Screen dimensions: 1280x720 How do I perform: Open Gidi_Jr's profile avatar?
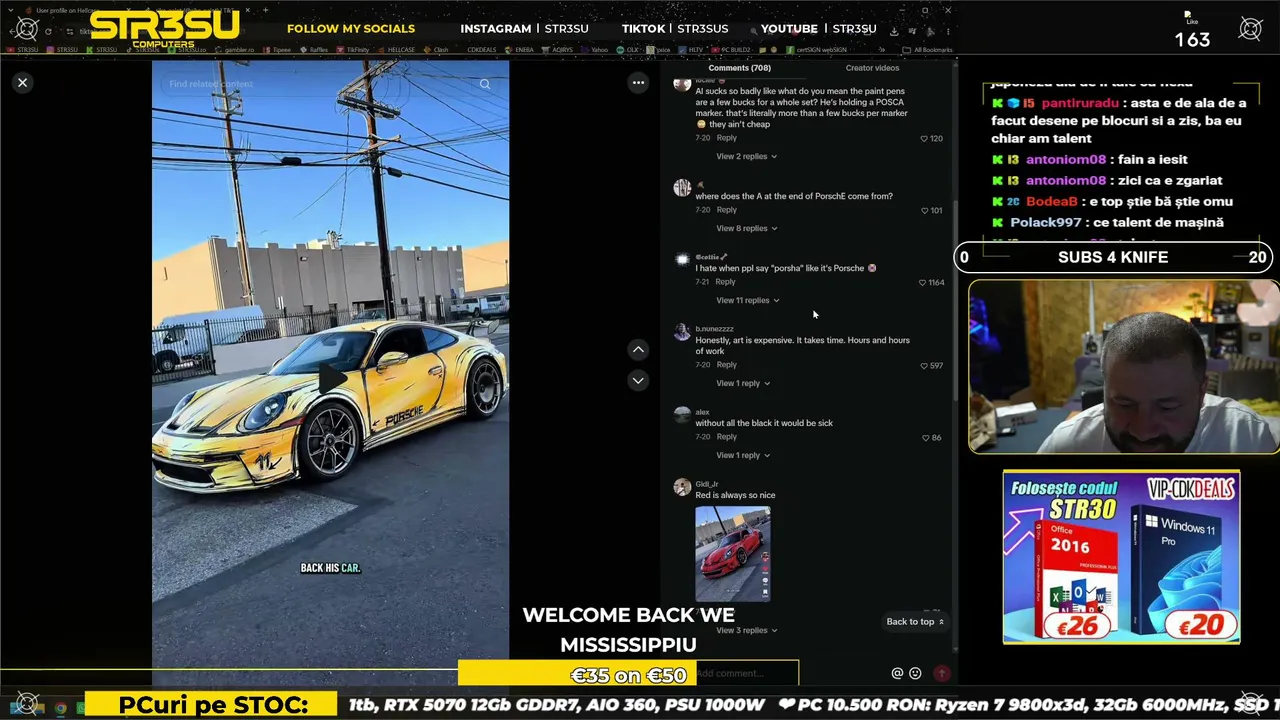[x=682, y=488]
